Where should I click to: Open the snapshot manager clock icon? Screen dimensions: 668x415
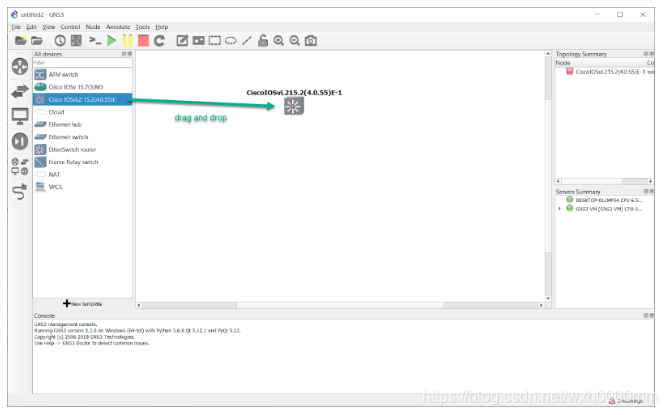point(60,40)
